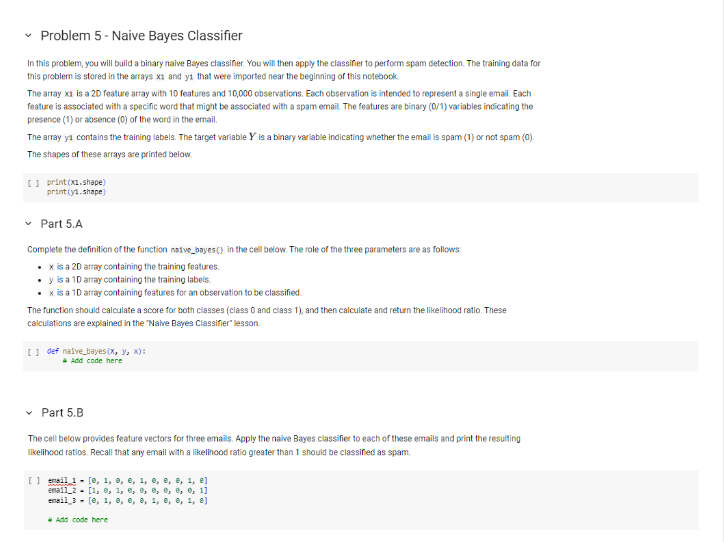Click the Add code here comment under naive_bayes
Image resolution: width=724 pixels, height=542 pixels.
point(92,361)
